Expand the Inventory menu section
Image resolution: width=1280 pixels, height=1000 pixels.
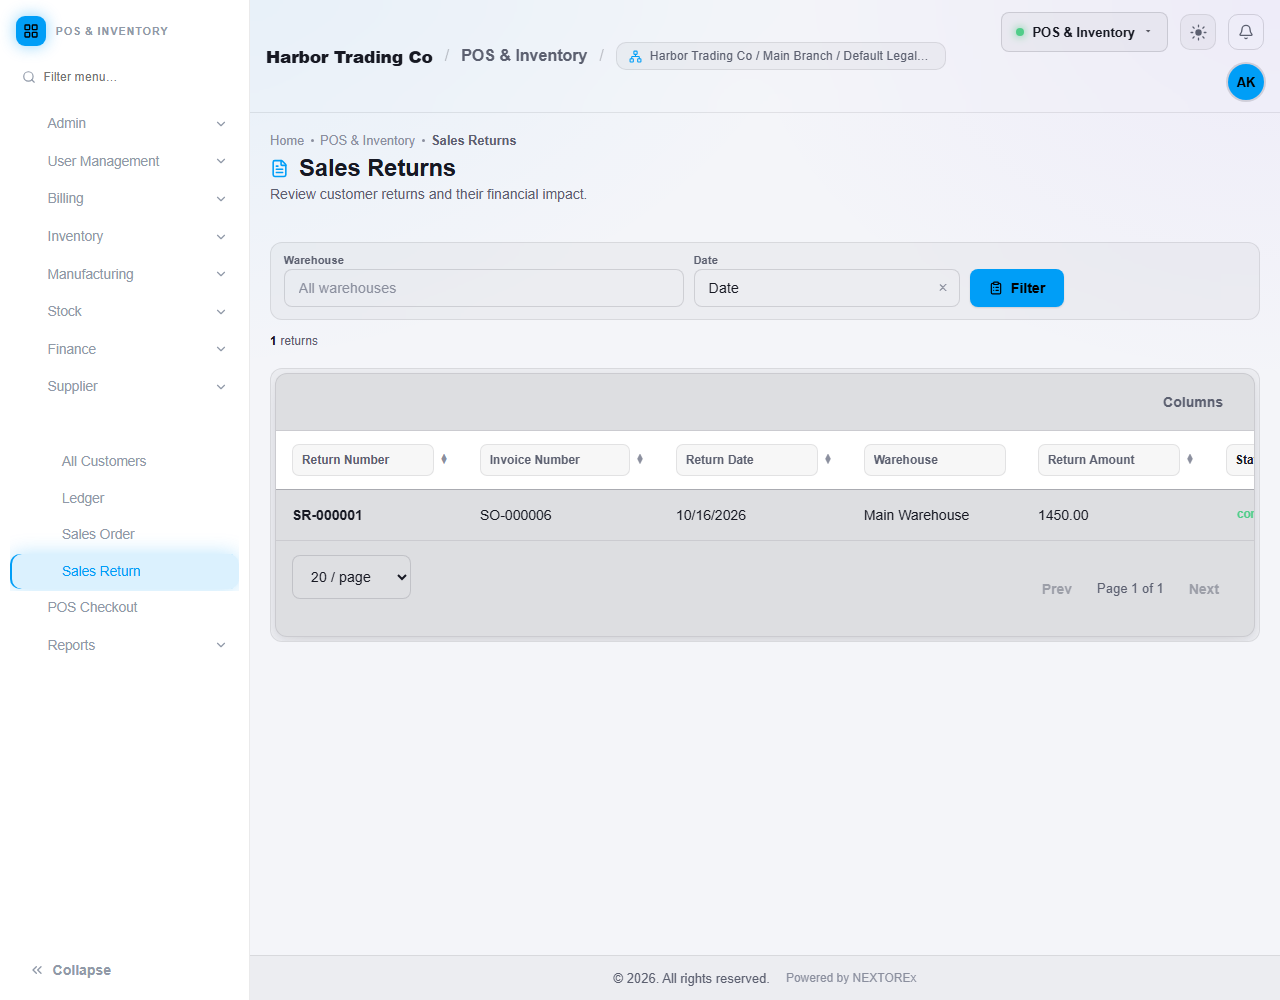(136, 236)
